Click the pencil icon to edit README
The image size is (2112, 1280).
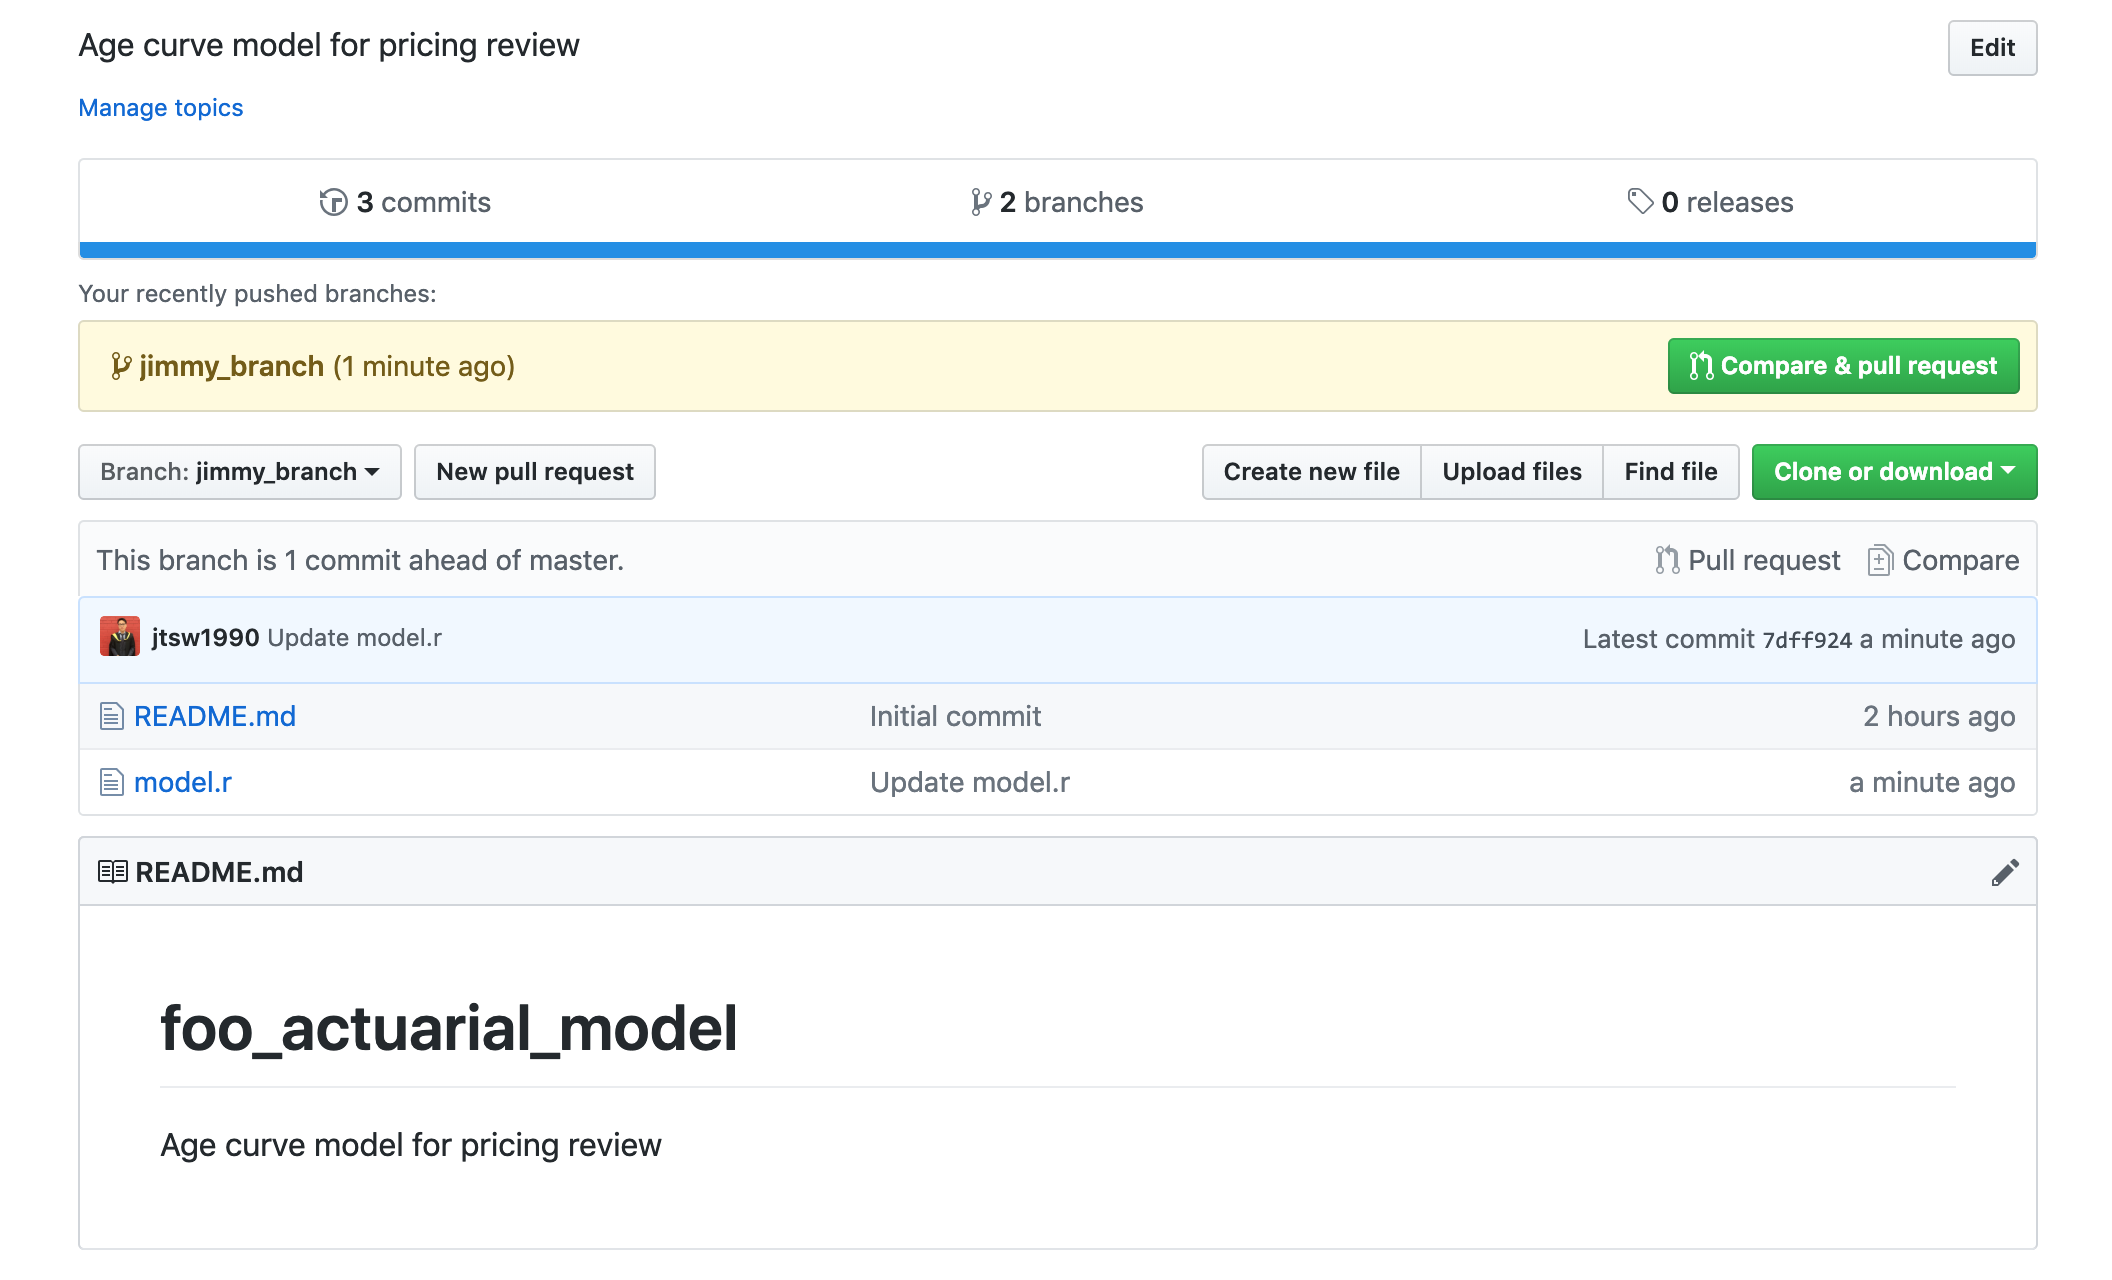[x=2004, y=872]
